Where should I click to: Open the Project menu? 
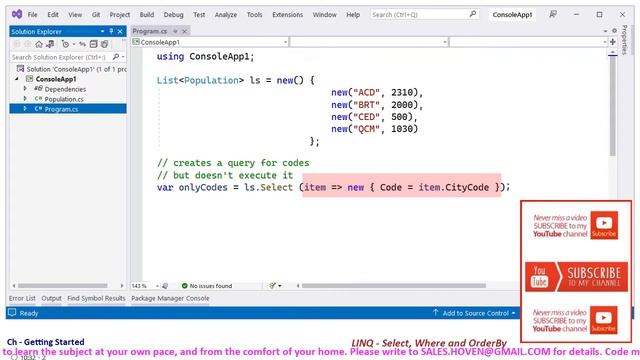click(x=119, y=14)
